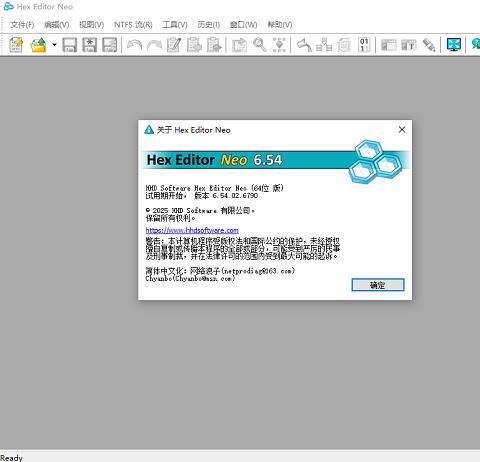Open the 历史 menu
Viewport: 480px width, 462px height.
(x=209, y=25)
